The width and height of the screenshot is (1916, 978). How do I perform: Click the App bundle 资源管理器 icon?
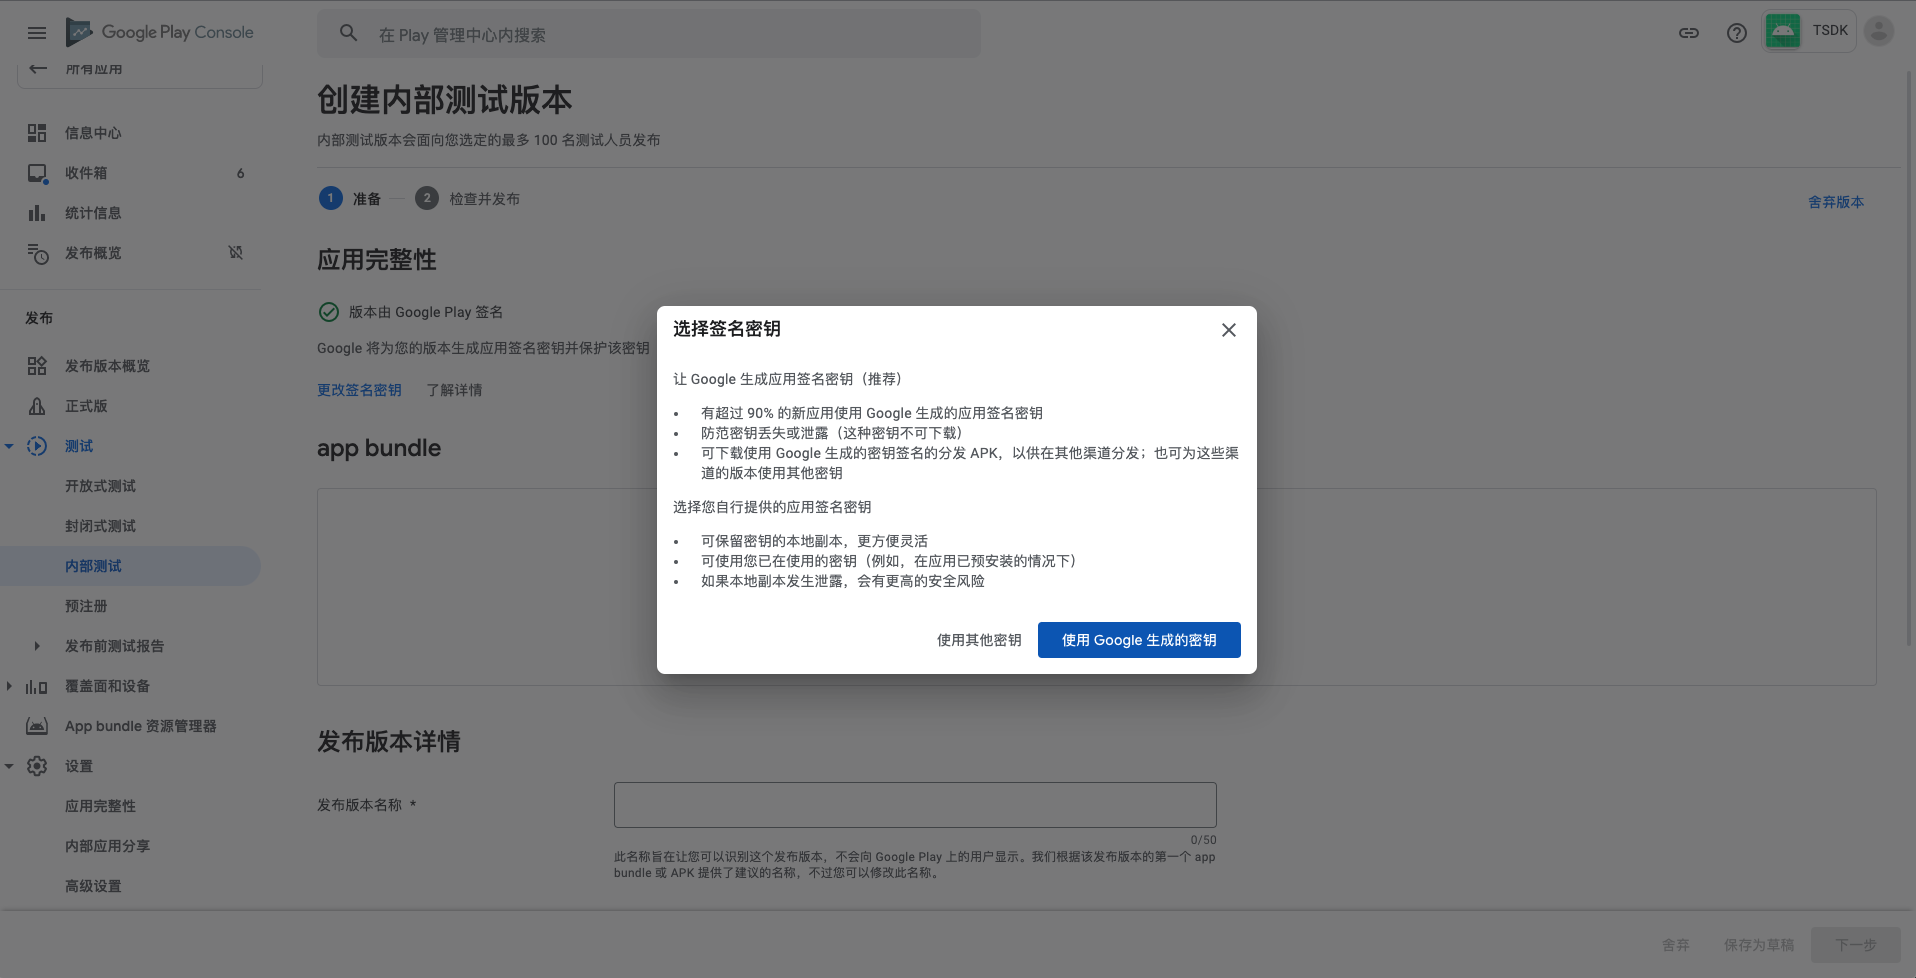point(37,726)
